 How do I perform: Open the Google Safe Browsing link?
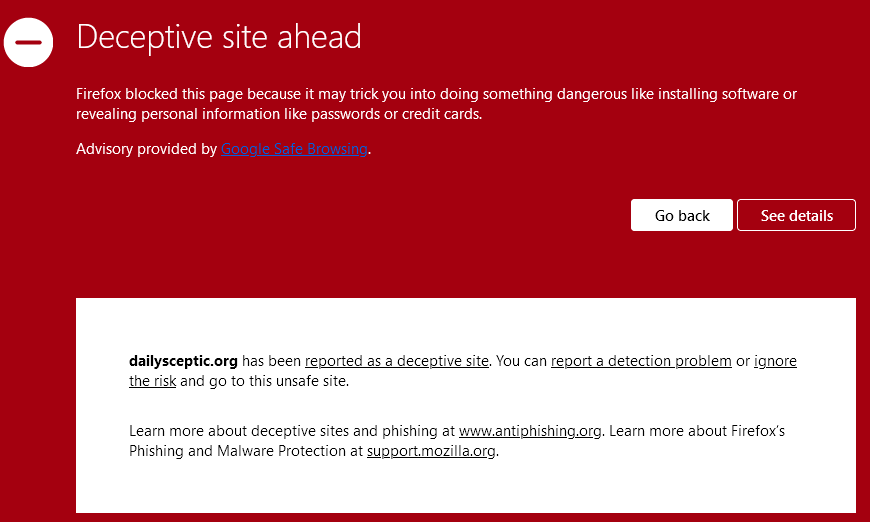coord(294,149)
